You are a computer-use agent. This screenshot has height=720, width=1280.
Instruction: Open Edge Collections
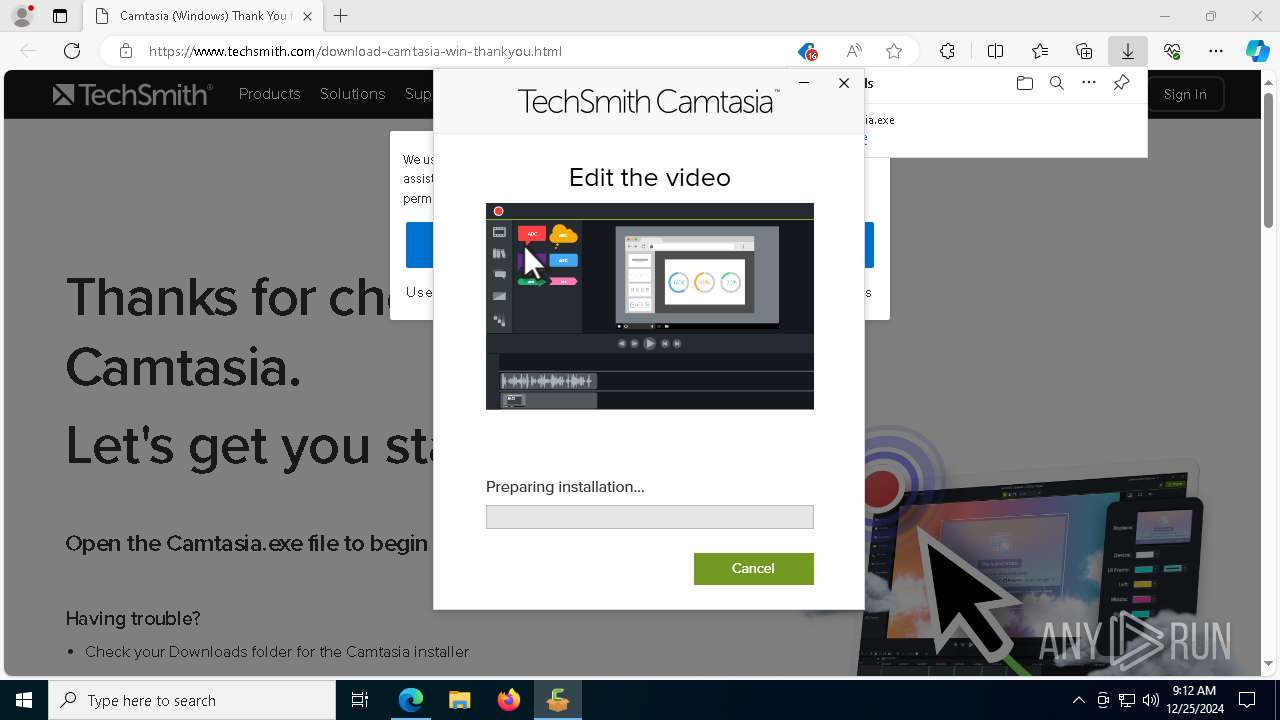click(1084, 51)
